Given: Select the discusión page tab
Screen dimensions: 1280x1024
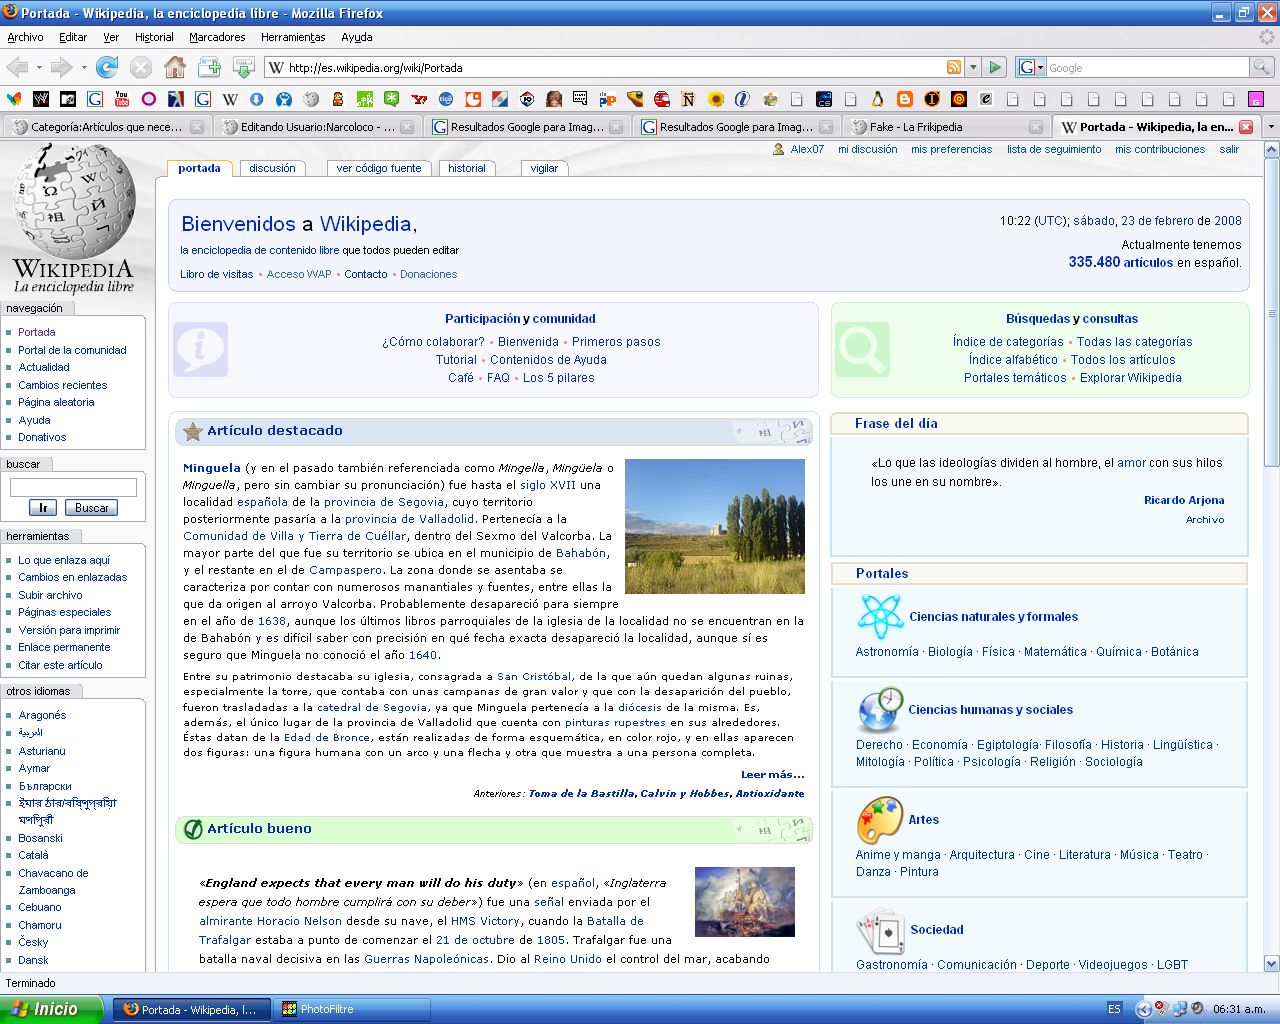Looking at the screenshot, I should click(272, 168).
